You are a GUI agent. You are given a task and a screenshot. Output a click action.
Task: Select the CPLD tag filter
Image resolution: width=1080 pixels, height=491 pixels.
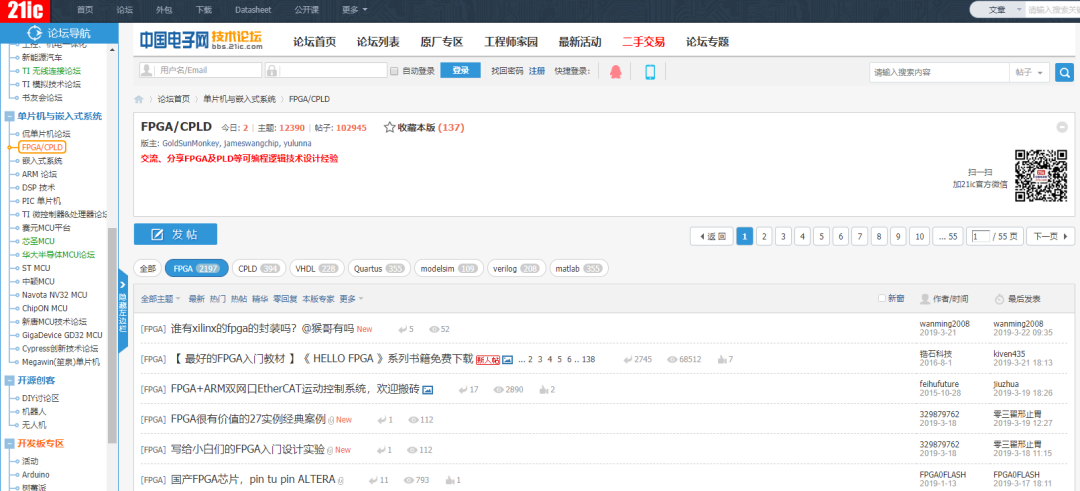259,269
